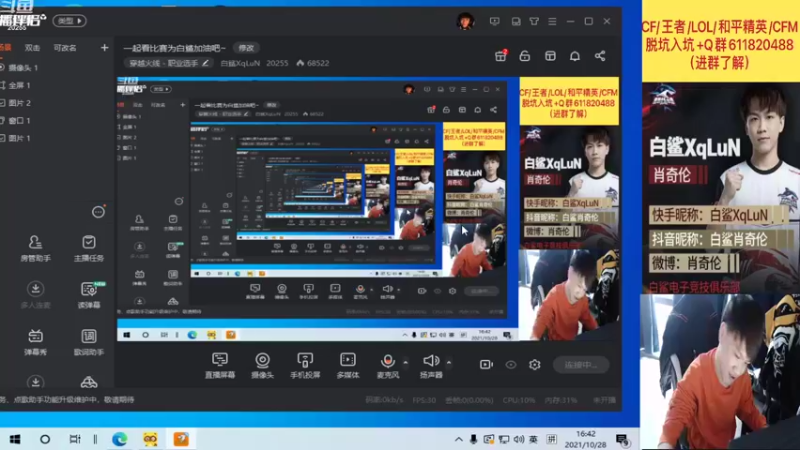Screen dimensions: 800x450
Task: Open download tool below 弹幕秀
Action: point(35,382)
